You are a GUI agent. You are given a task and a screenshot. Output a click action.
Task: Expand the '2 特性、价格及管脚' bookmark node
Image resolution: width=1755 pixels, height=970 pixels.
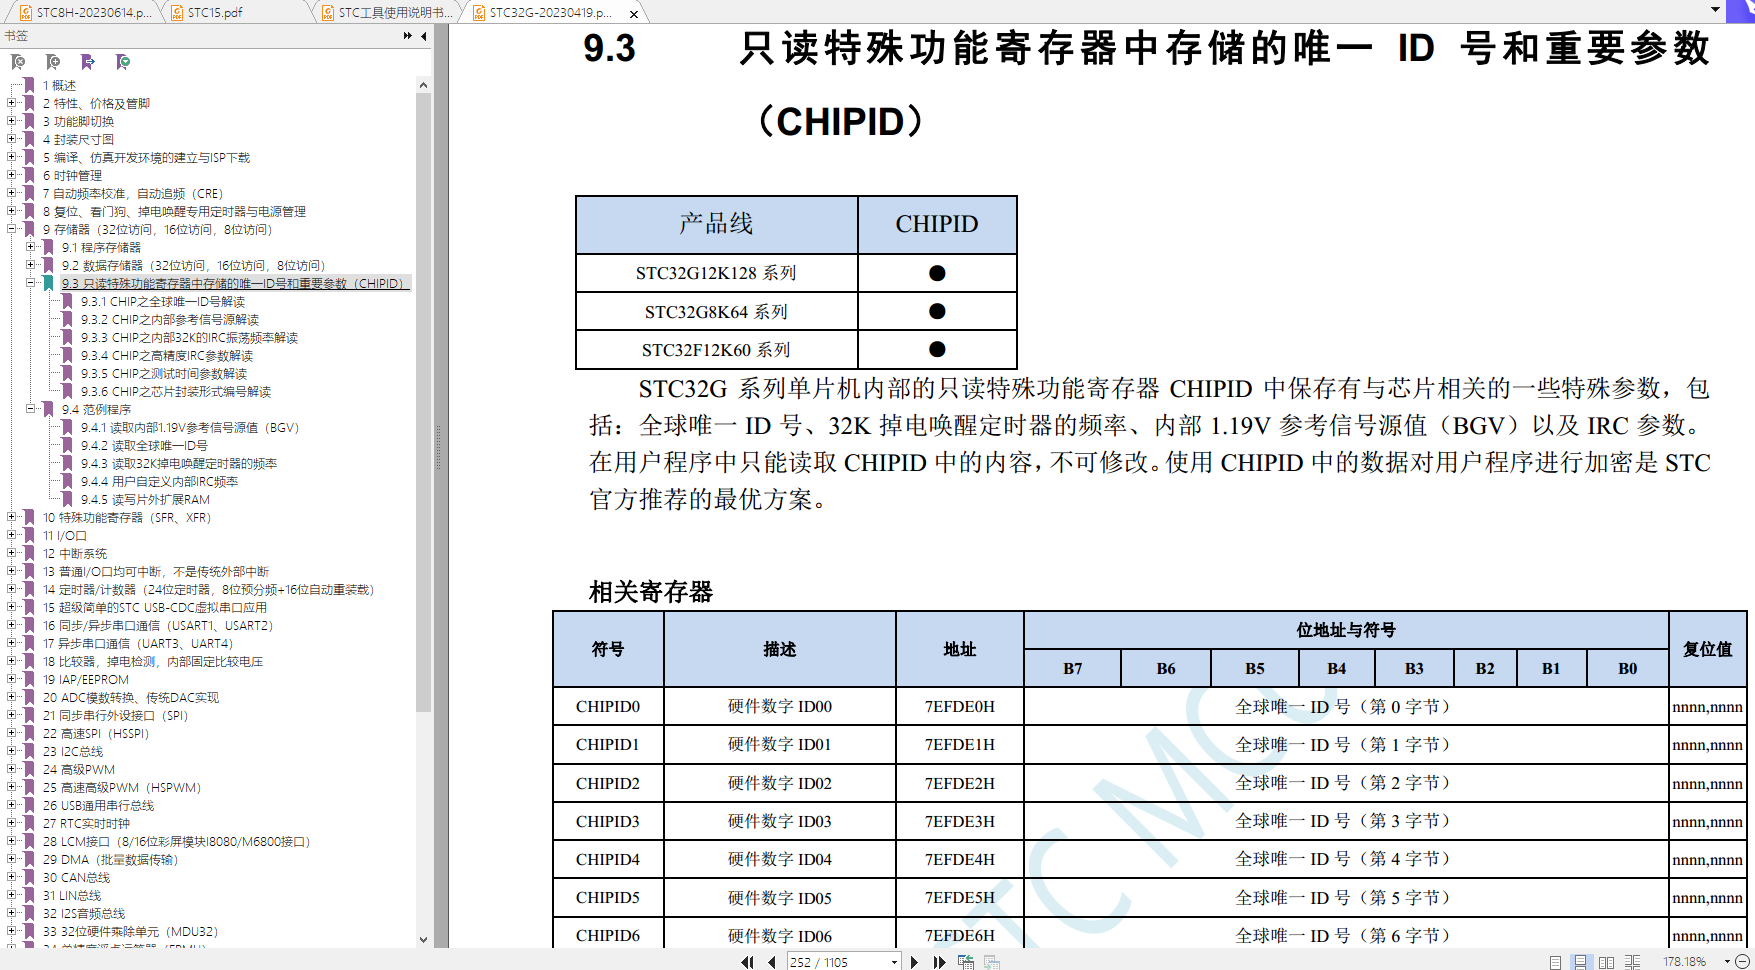click(x=12, y=103)
